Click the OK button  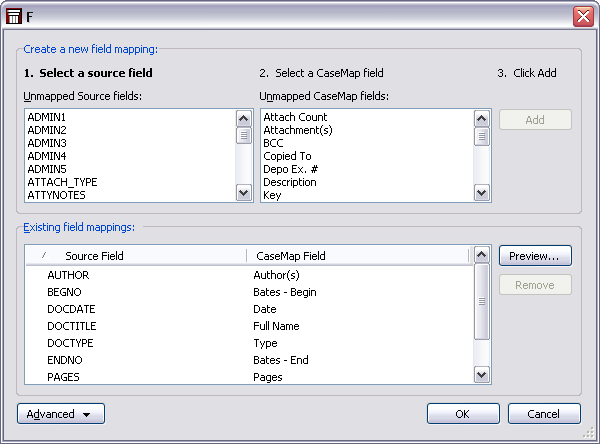(463, 414)
